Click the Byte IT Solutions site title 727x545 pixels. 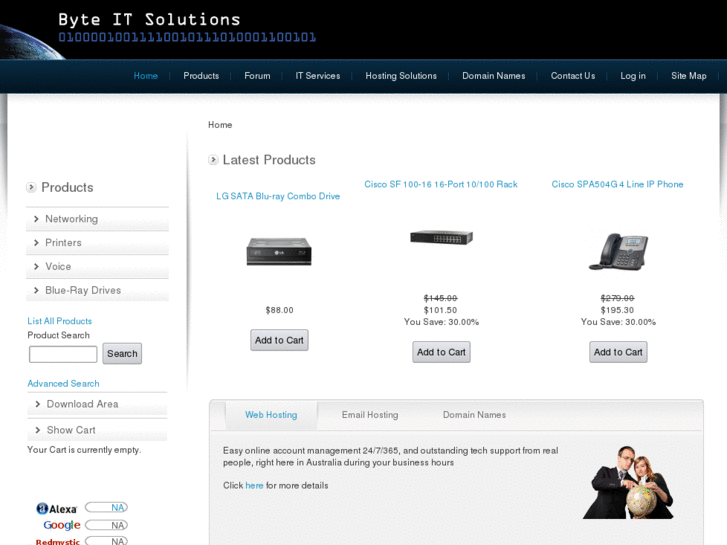pyautogui.click(x=149, y=20)
